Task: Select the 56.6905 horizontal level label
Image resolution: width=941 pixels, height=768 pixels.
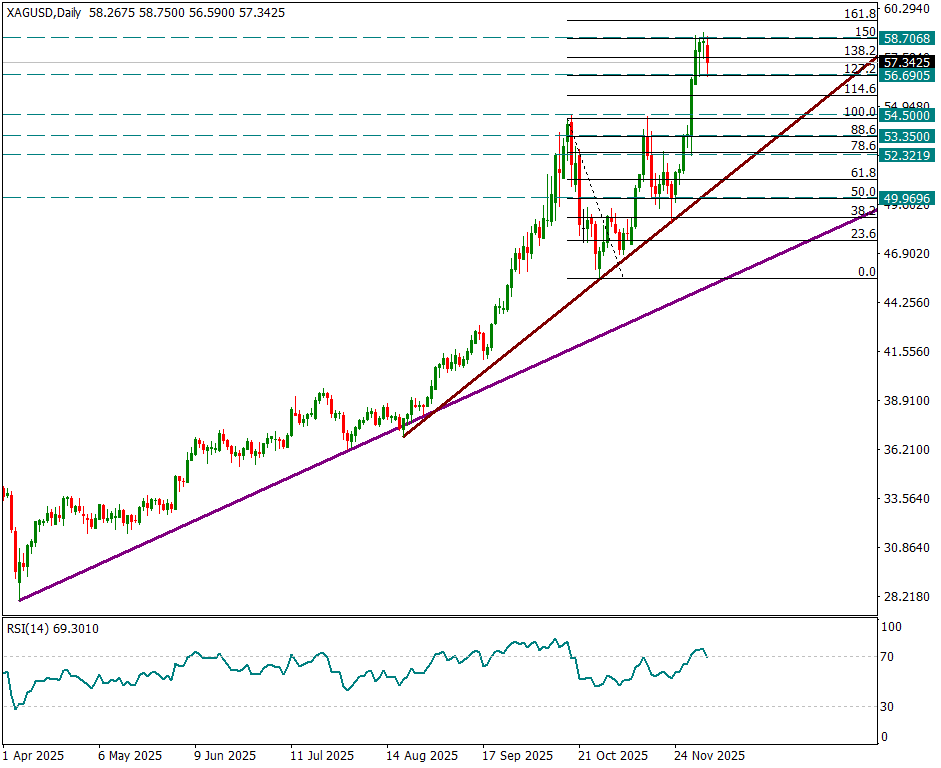Action: (907, 76)
